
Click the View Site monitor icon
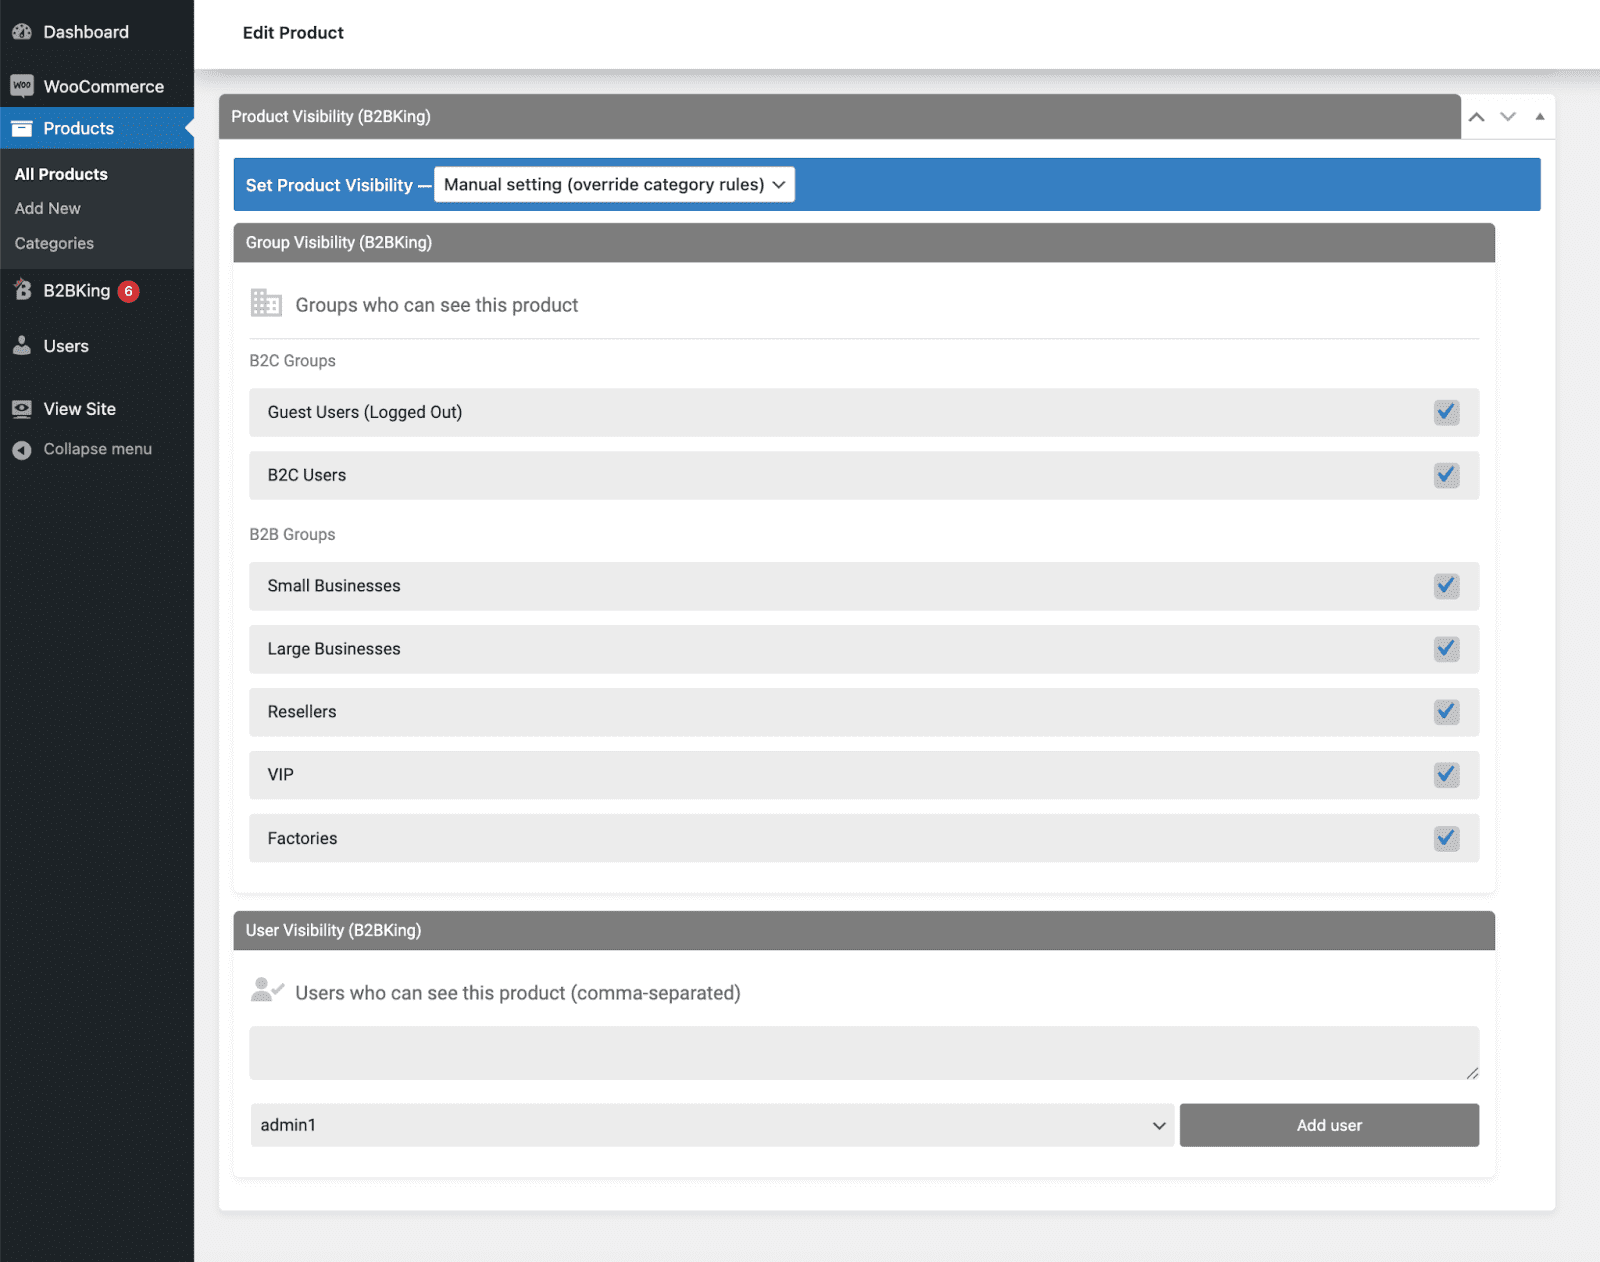[x=22, y=409]
